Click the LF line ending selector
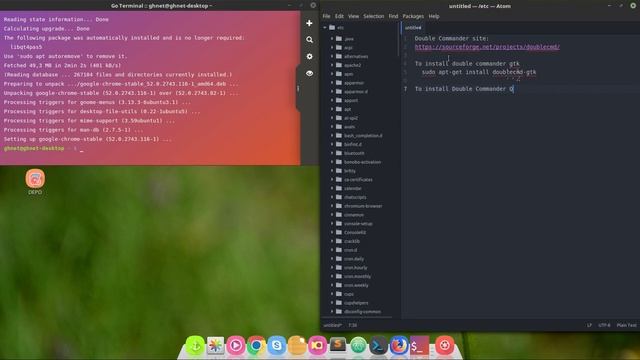640x360 pixels. tap(589, 325)
